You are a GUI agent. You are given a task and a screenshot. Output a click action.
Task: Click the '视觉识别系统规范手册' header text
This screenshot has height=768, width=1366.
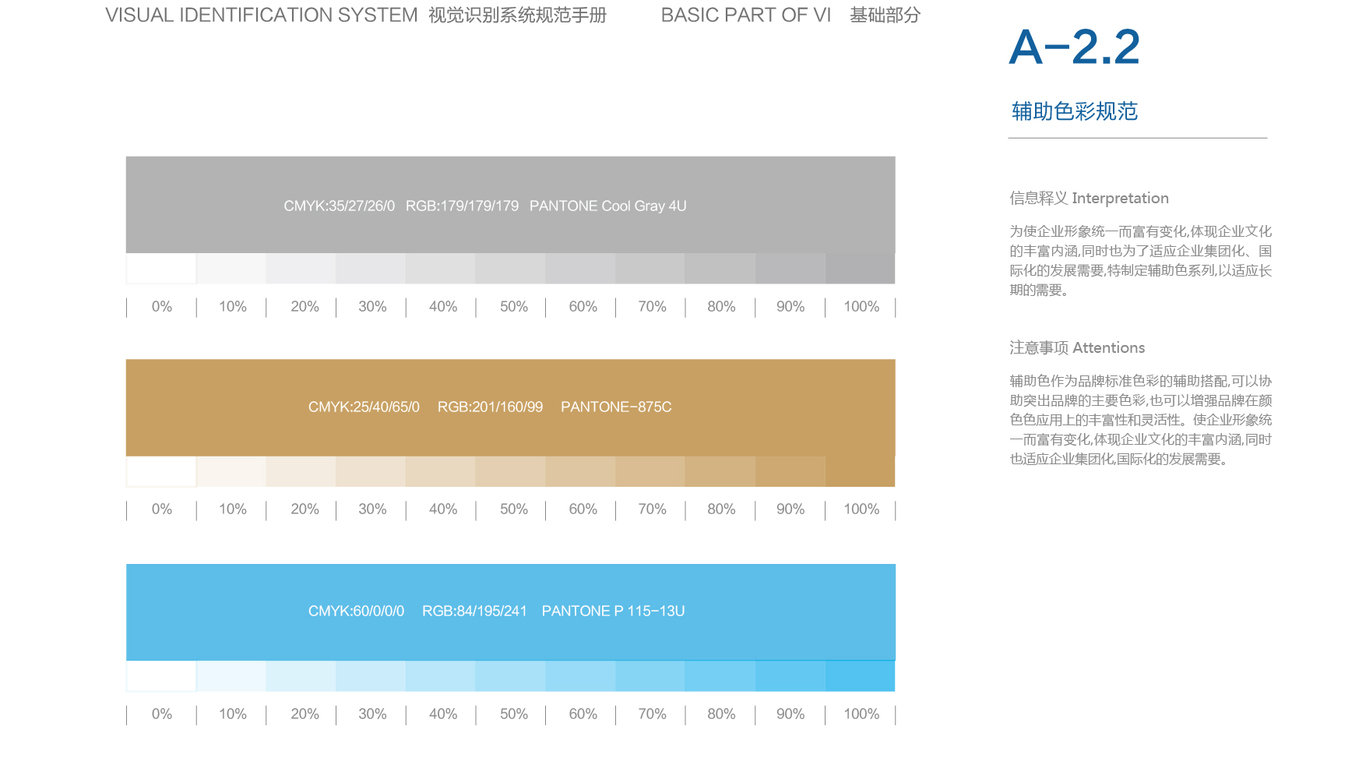tap(517, 16)
